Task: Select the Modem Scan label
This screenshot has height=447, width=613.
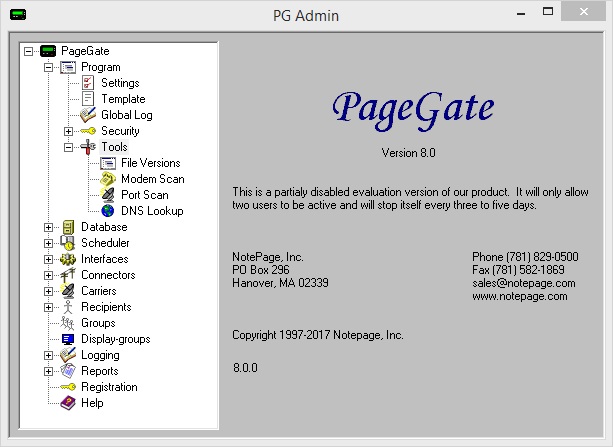Action: (x=152, y=179)
